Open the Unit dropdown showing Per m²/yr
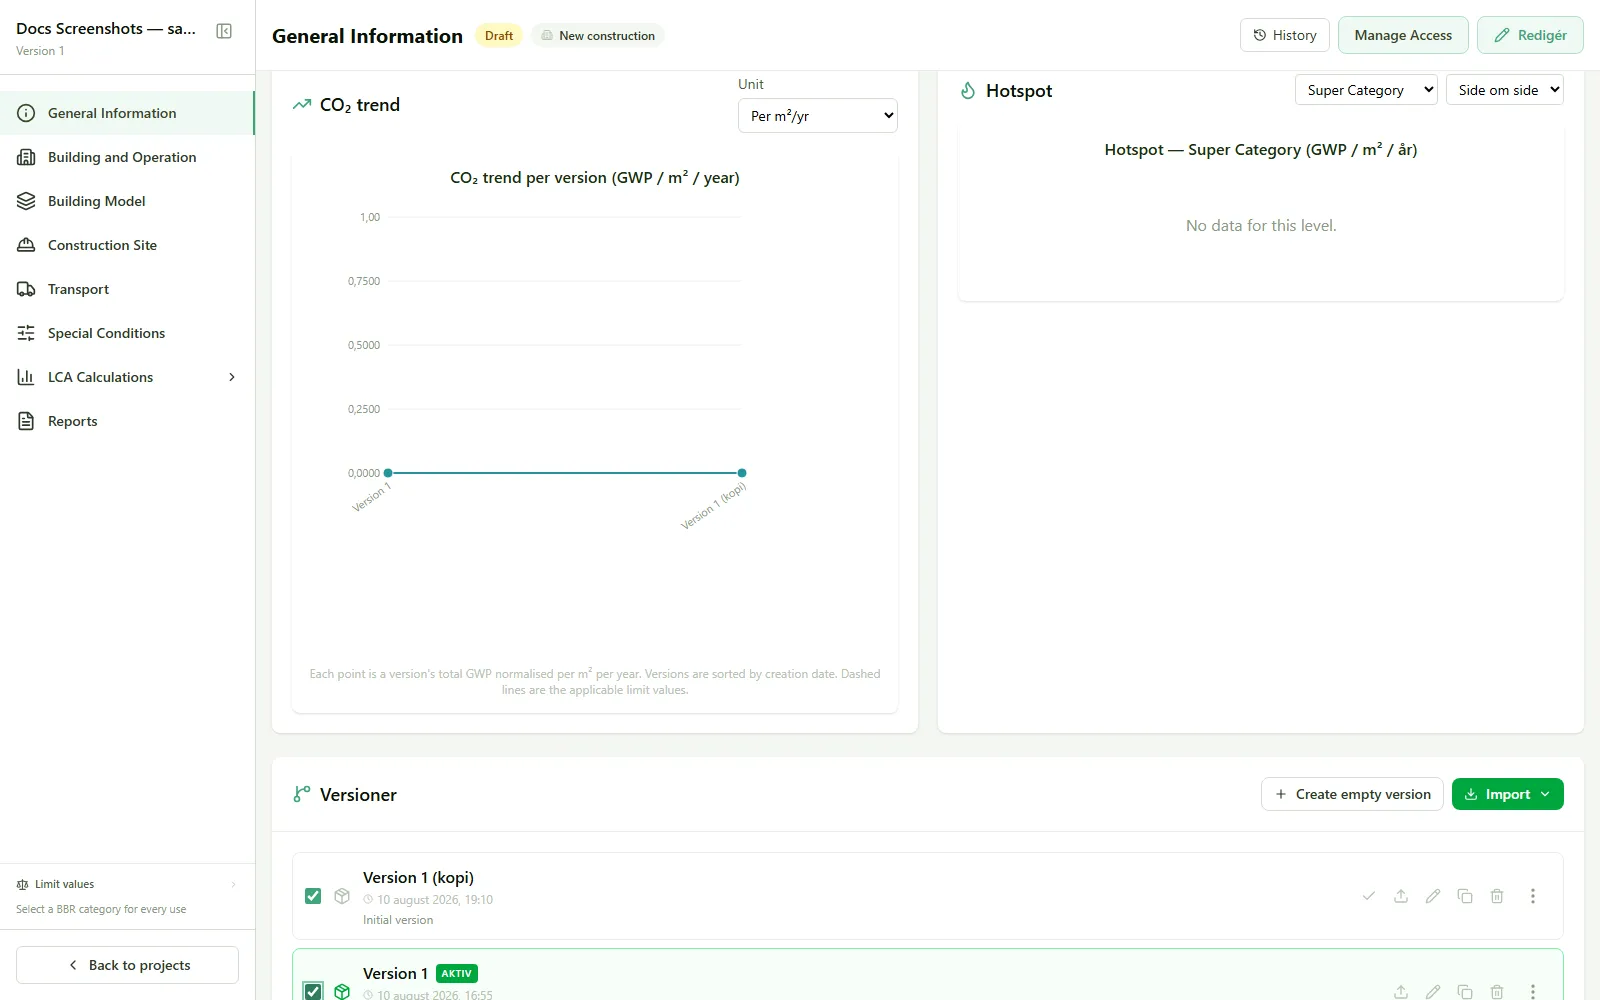 pos(818,116)
